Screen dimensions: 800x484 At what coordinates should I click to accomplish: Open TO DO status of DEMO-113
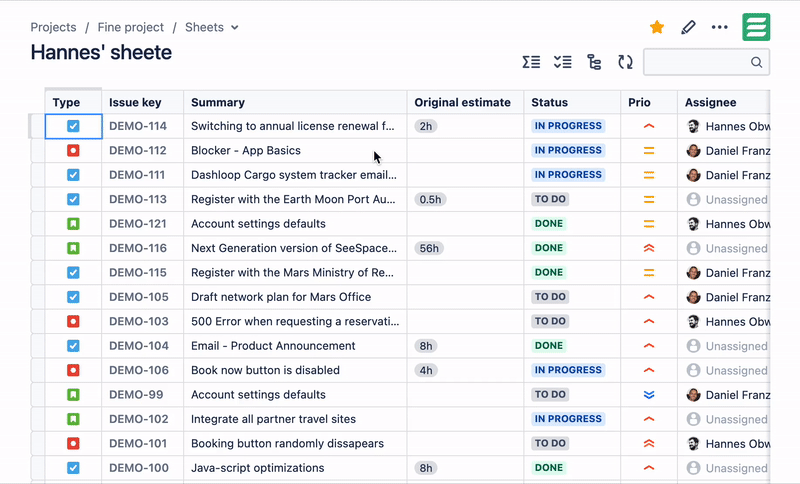[x=550, y=199]
